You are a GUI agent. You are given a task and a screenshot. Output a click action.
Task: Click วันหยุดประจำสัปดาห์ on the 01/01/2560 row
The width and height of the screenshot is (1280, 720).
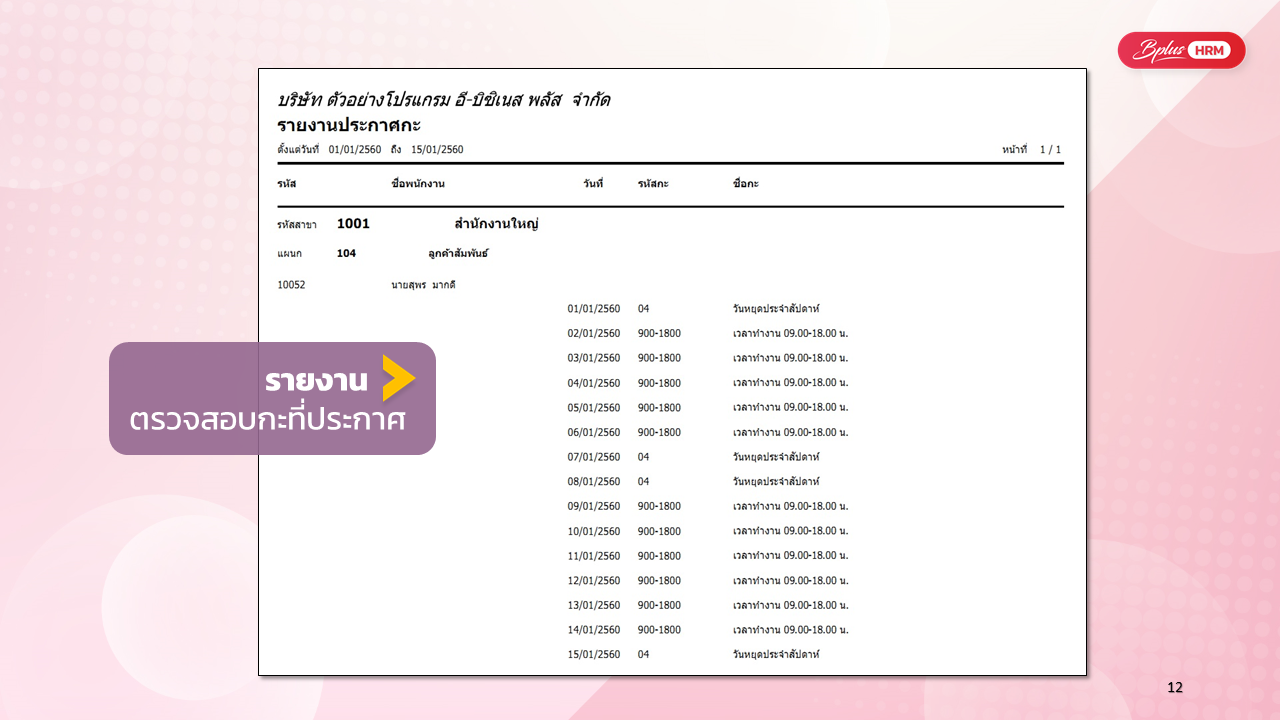click(776, 309)
